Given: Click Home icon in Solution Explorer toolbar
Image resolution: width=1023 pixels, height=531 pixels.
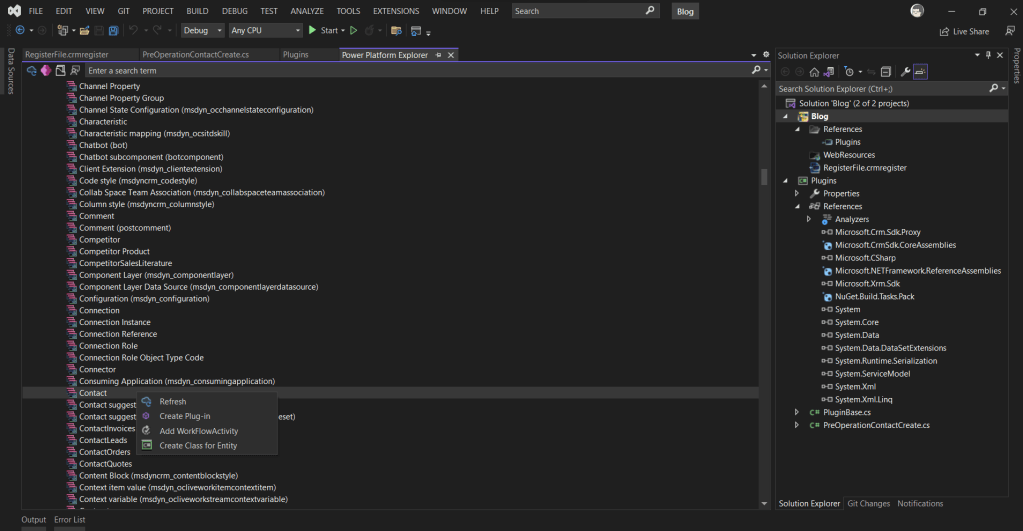Looking at the screenshot, I should click(x=814, y=72).
